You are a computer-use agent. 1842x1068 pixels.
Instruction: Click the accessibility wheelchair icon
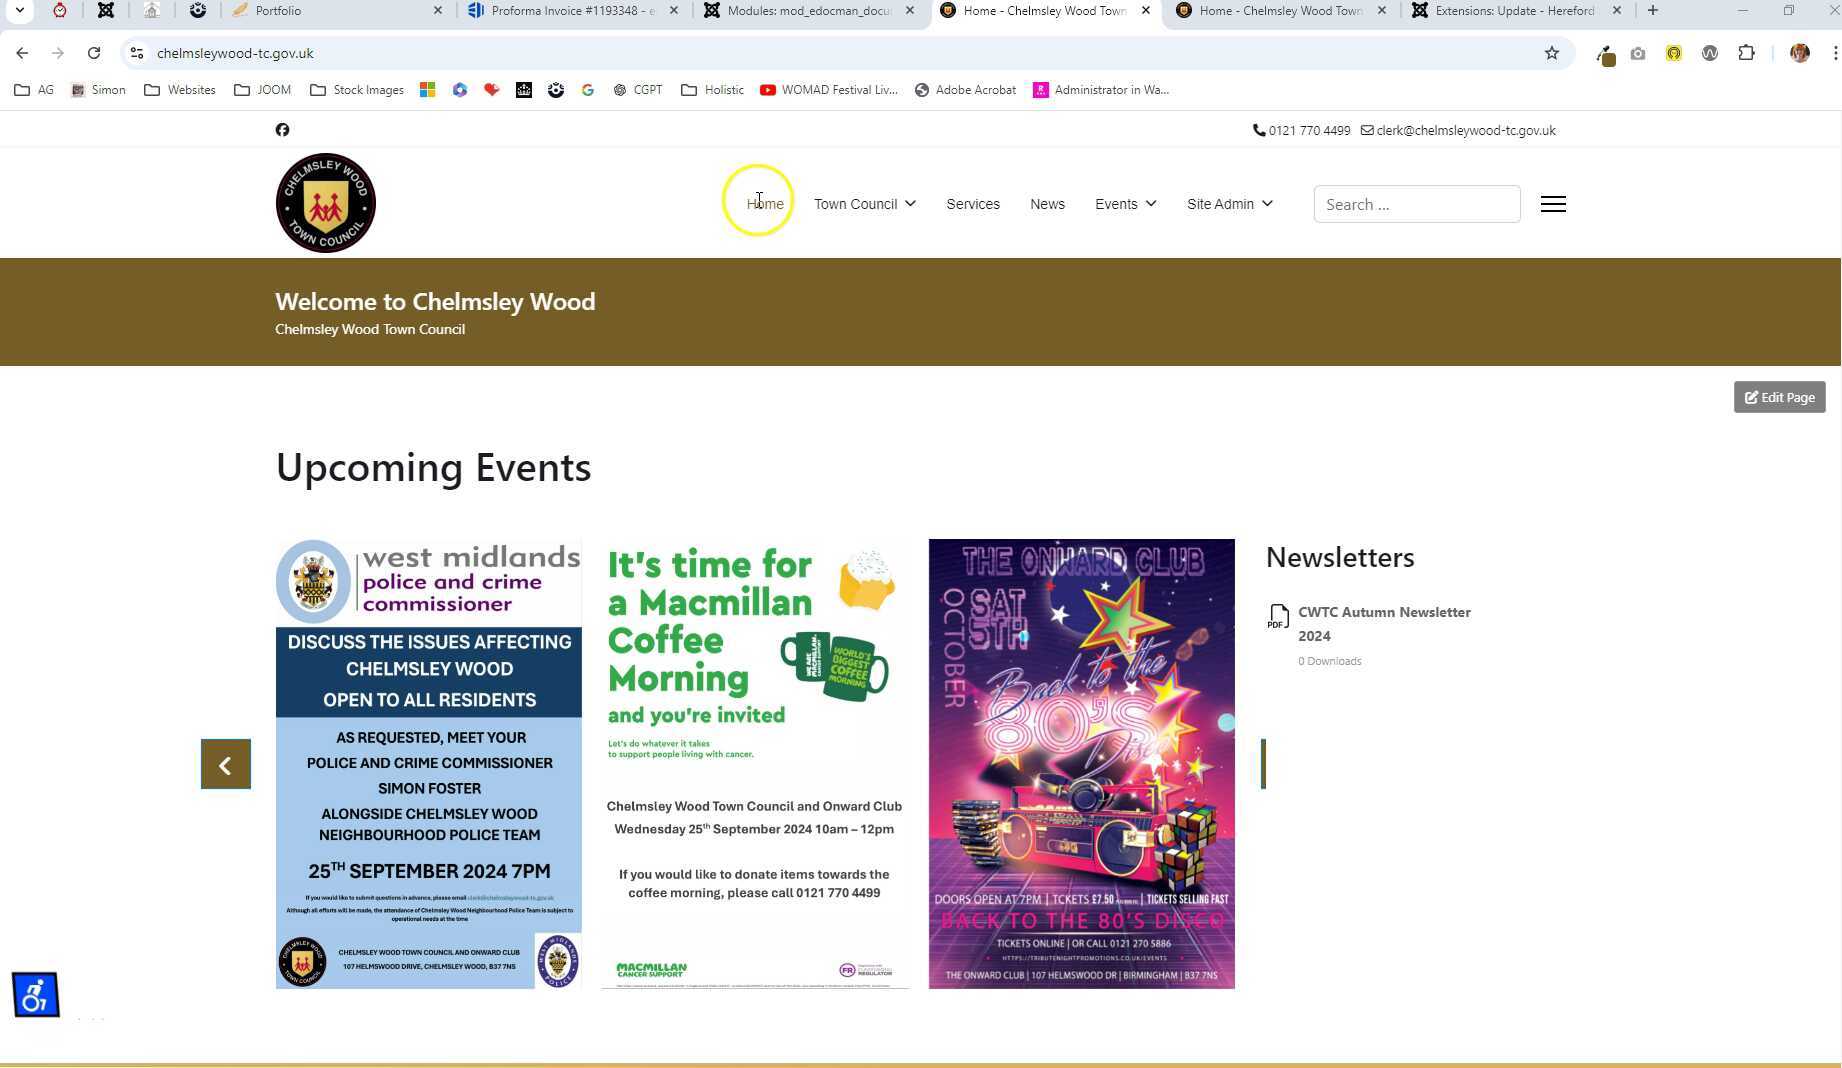click(36, 995)
